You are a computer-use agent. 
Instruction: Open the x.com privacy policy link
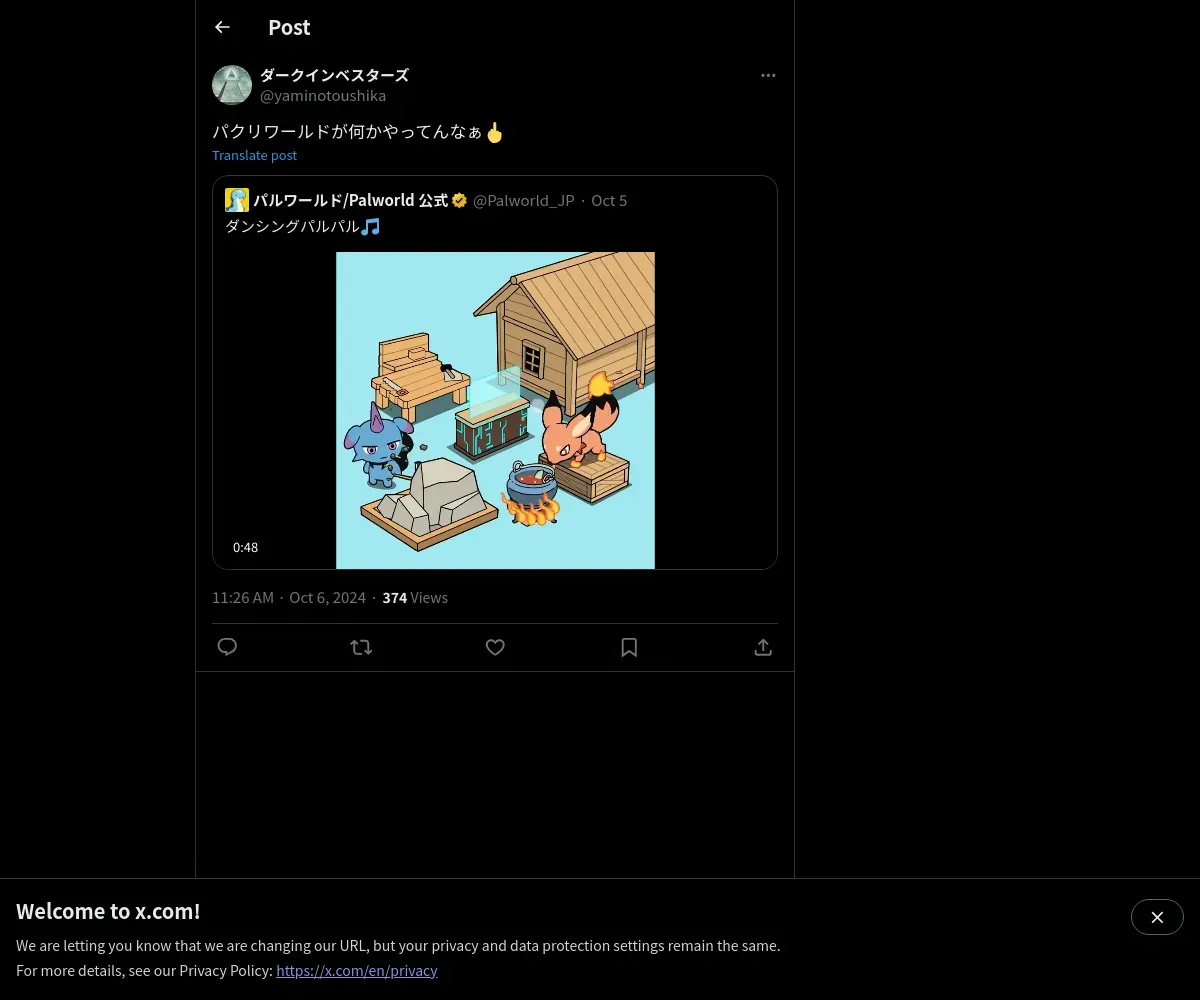coord(357,970)
